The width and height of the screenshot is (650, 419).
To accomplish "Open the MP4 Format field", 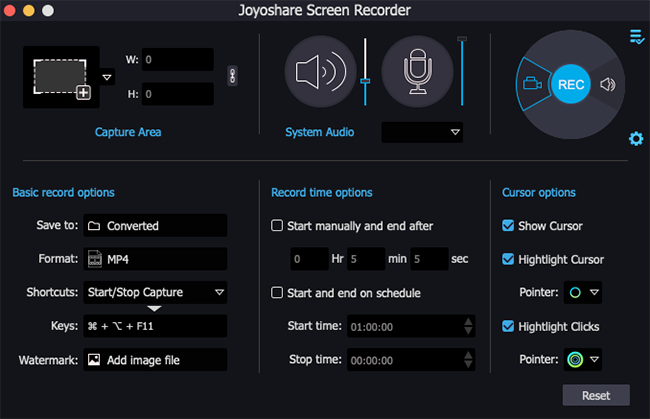I will point(155,259).
